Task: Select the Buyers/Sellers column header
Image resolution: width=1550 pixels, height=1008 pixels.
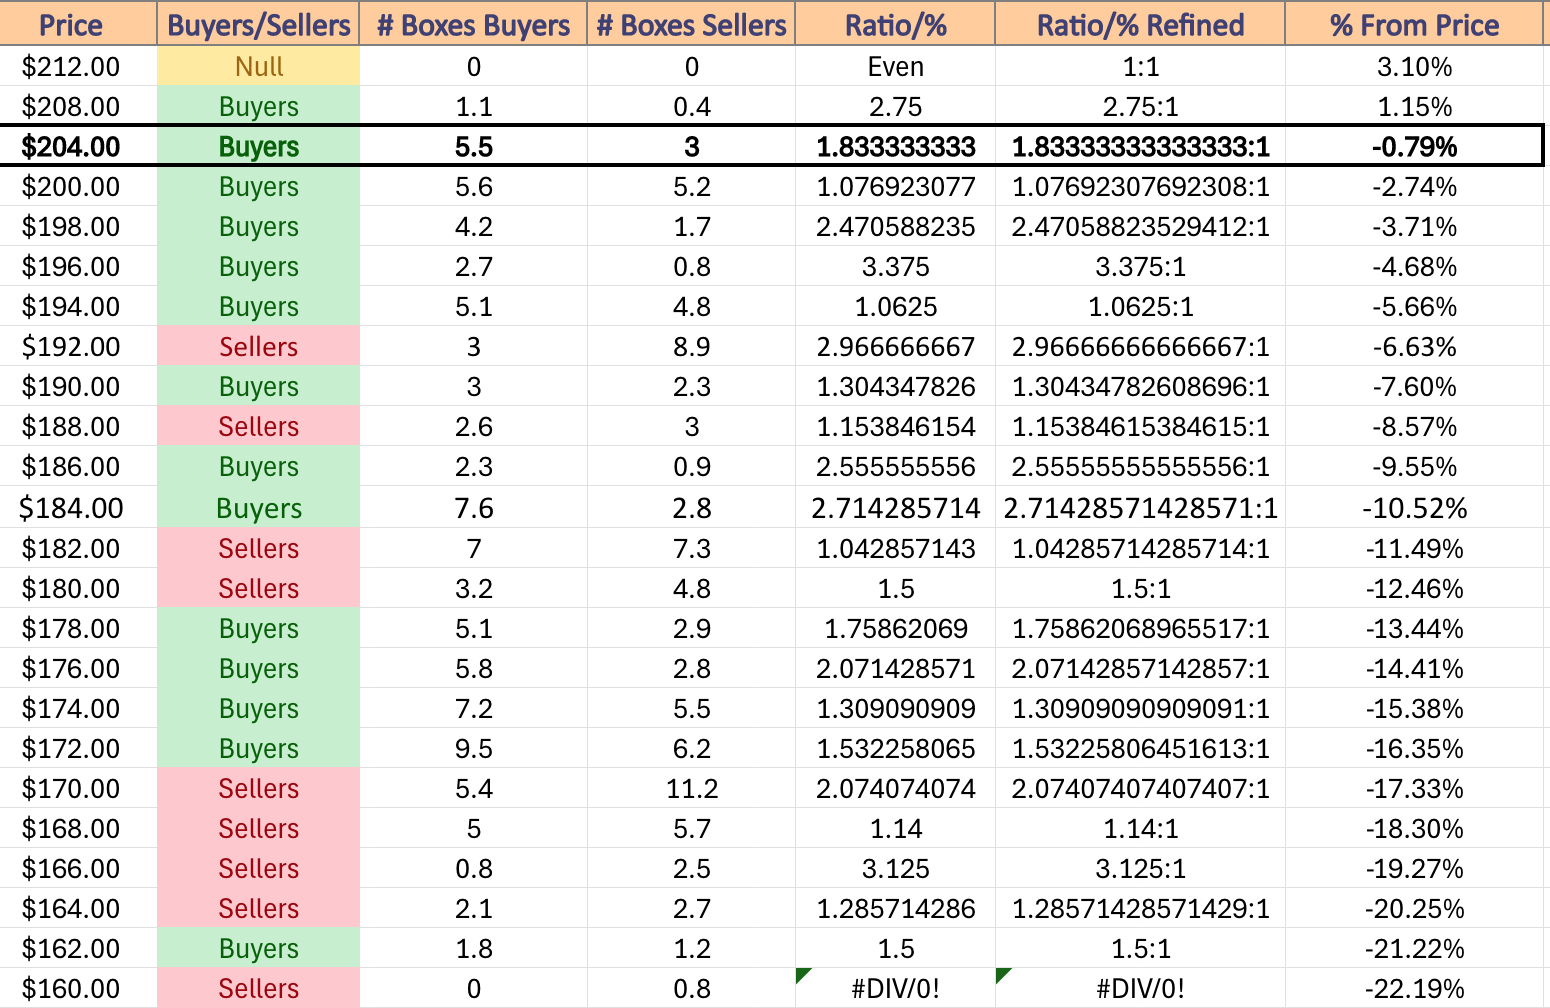Action: tap(258, 24)
